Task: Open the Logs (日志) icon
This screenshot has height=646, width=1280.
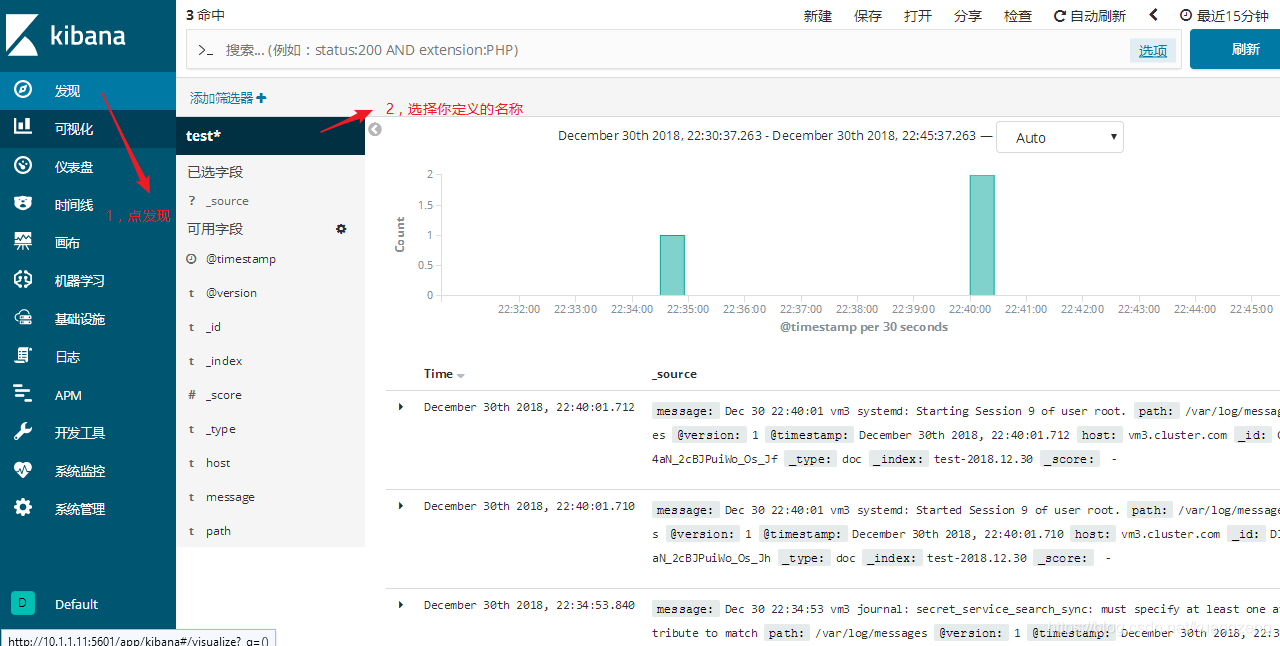Action: point(23,356)
